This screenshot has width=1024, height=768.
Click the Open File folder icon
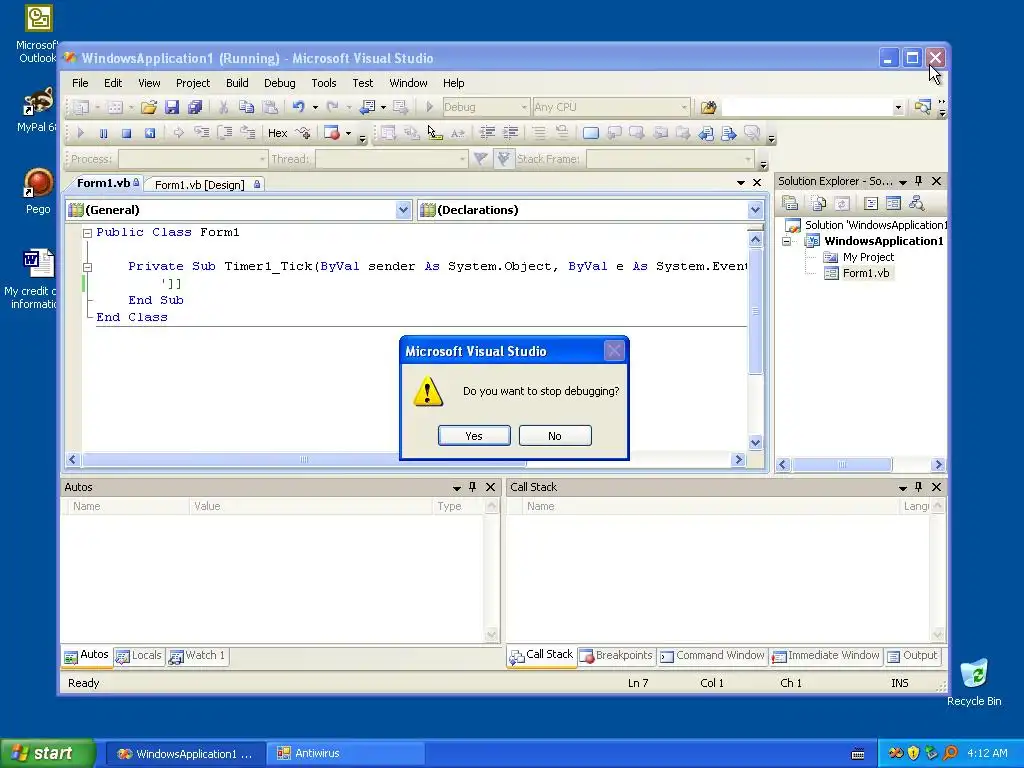point(149,107)
